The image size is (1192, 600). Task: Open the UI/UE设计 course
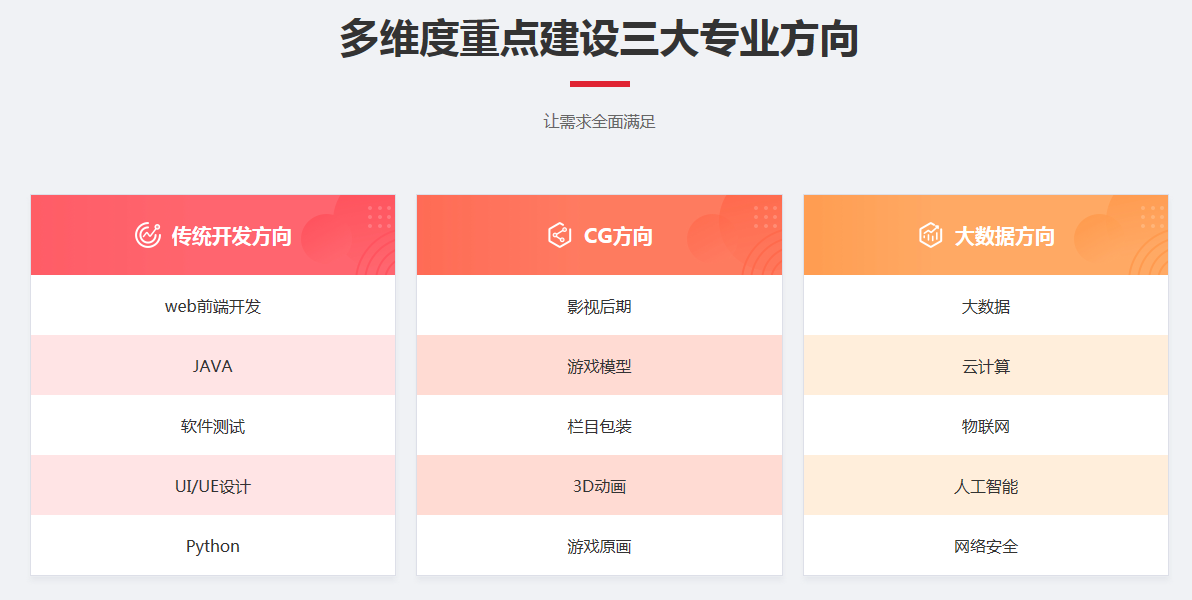point(213,486)
